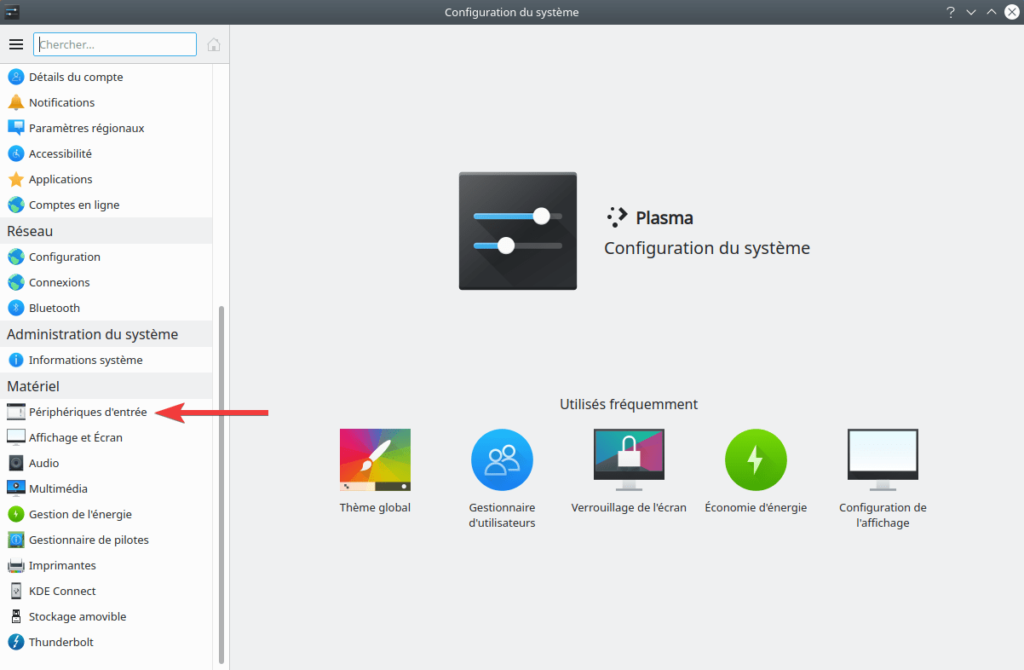Click the home icon beside search
The height and width of the screenshot is (670, 1024).
(214, 44)
